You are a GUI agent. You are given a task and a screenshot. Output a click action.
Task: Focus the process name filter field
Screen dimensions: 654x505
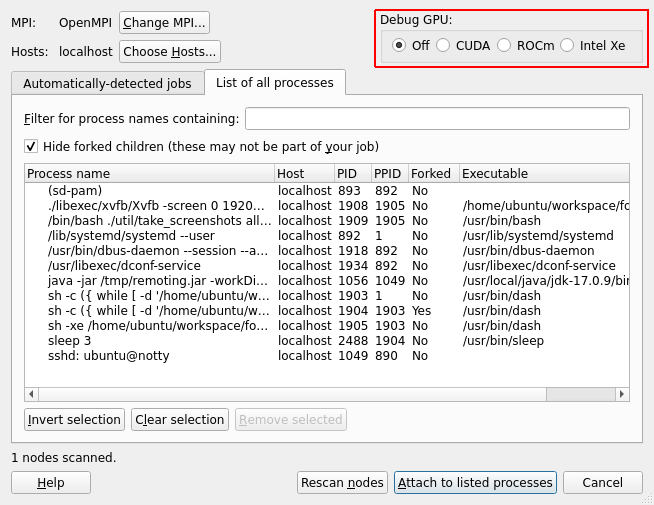(437, 118)
